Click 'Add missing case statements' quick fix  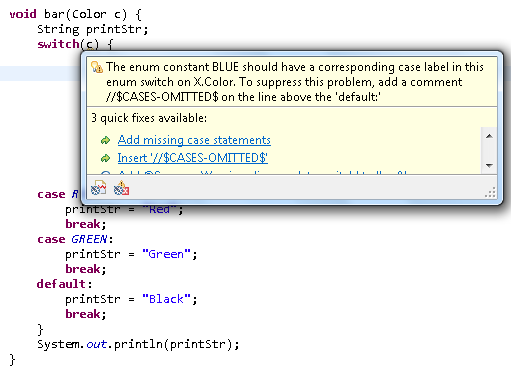tap(194, 140)
